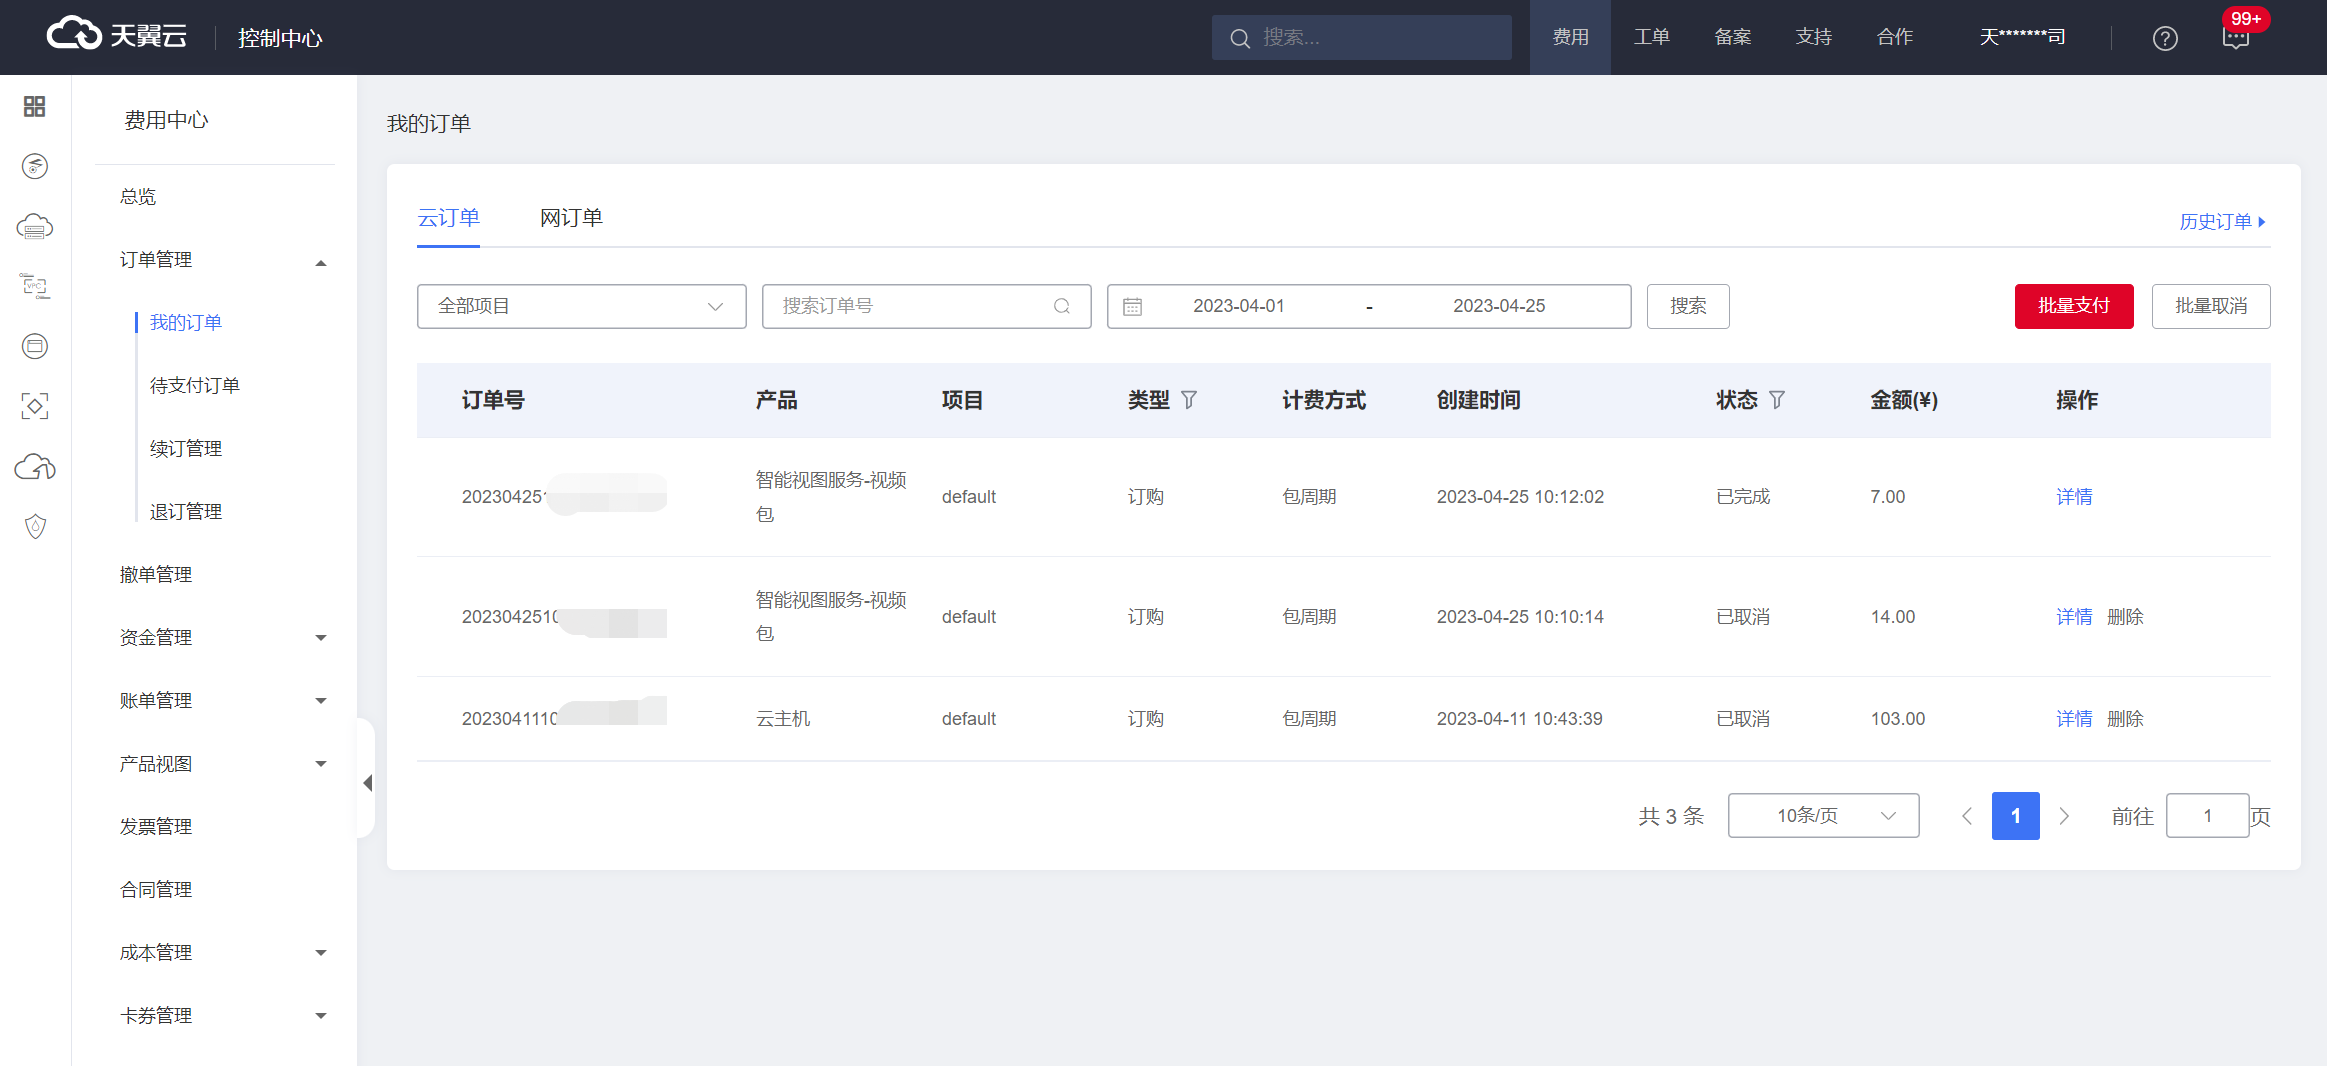Viewport: 2327px width, 1066px height.
Task: Click the grid dashboard icon in sidebar
Action: pyautogui.click(x=35, y=106)
